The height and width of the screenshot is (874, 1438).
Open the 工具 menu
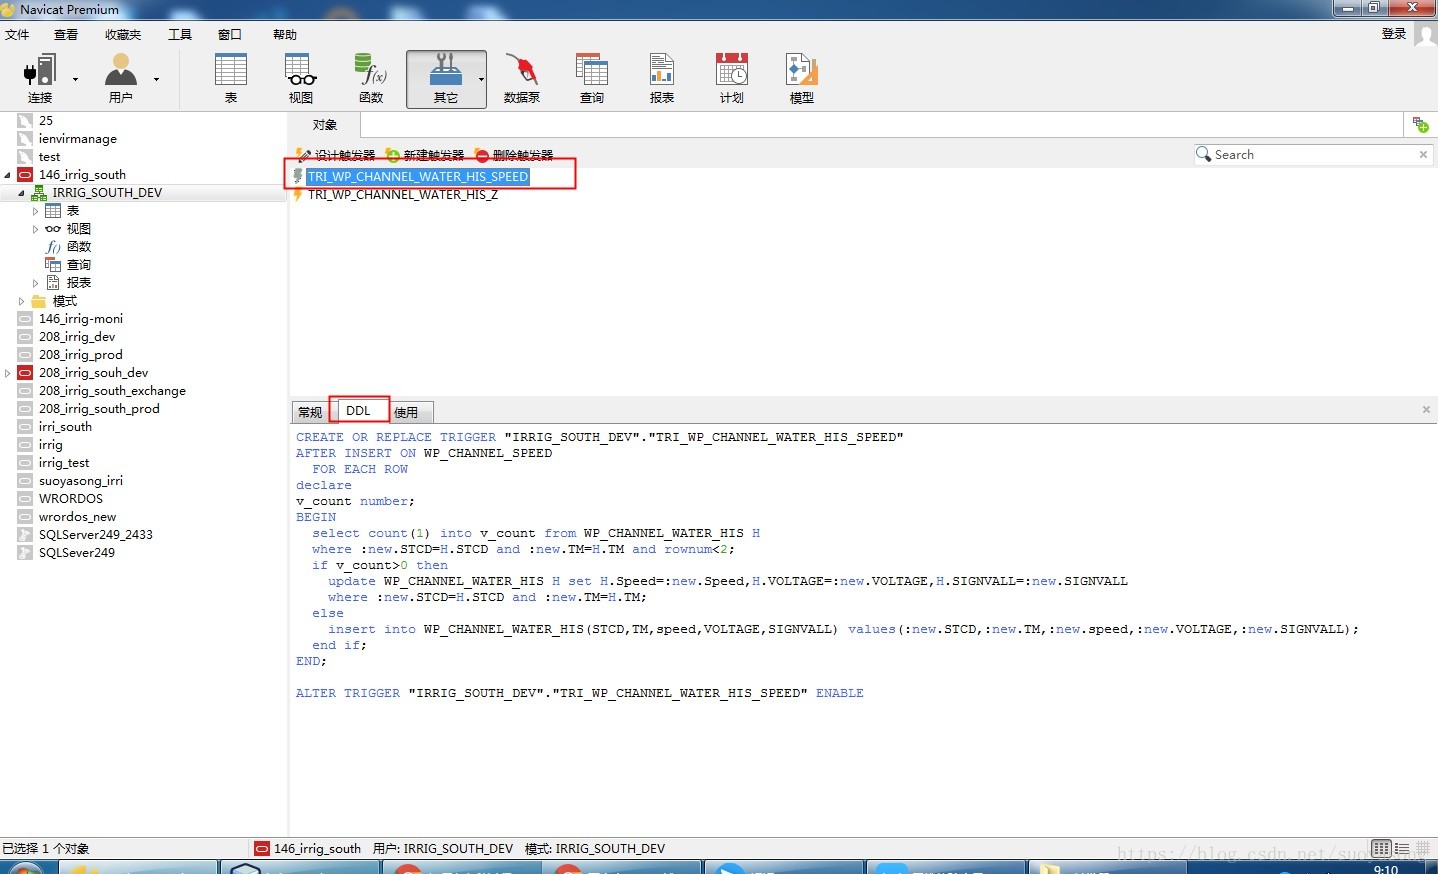tap(180, 34)
